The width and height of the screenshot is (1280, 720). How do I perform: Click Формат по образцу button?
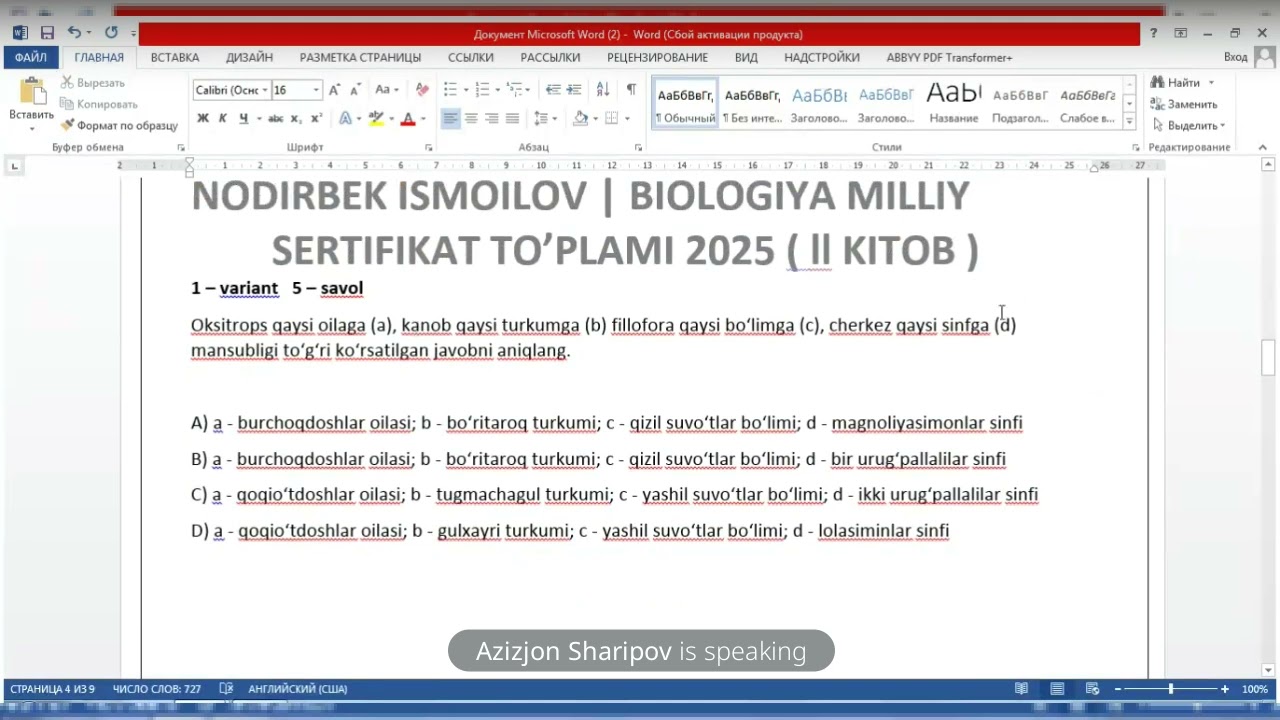[x=119, y=126]
